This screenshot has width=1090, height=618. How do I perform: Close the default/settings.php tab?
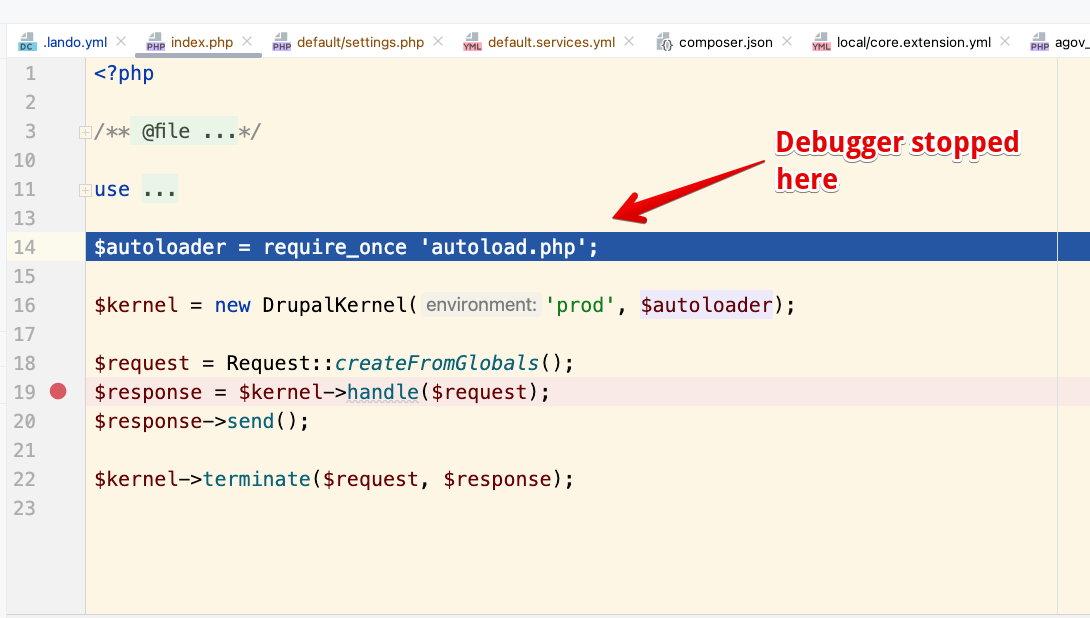[x=438, y=42]
